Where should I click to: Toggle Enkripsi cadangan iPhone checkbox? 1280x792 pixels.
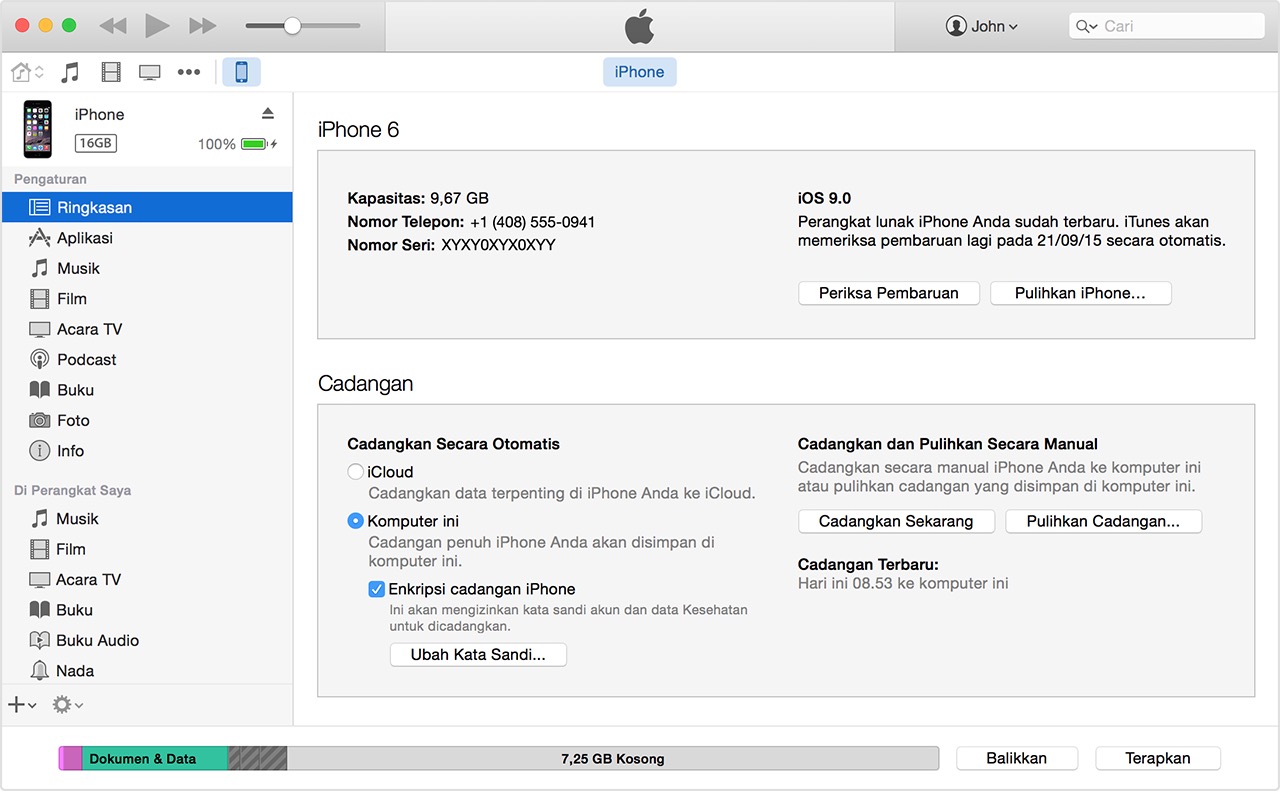point(377,589)
